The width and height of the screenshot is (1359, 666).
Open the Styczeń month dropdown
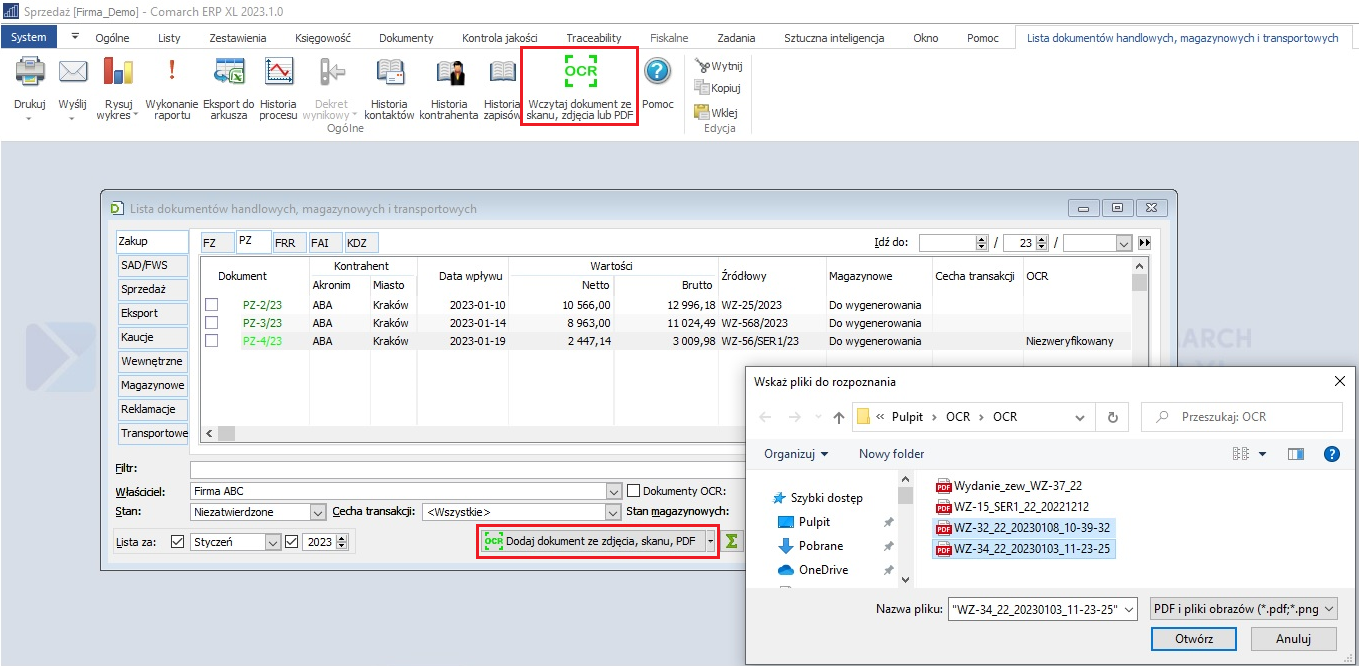[x=273, y=542]
